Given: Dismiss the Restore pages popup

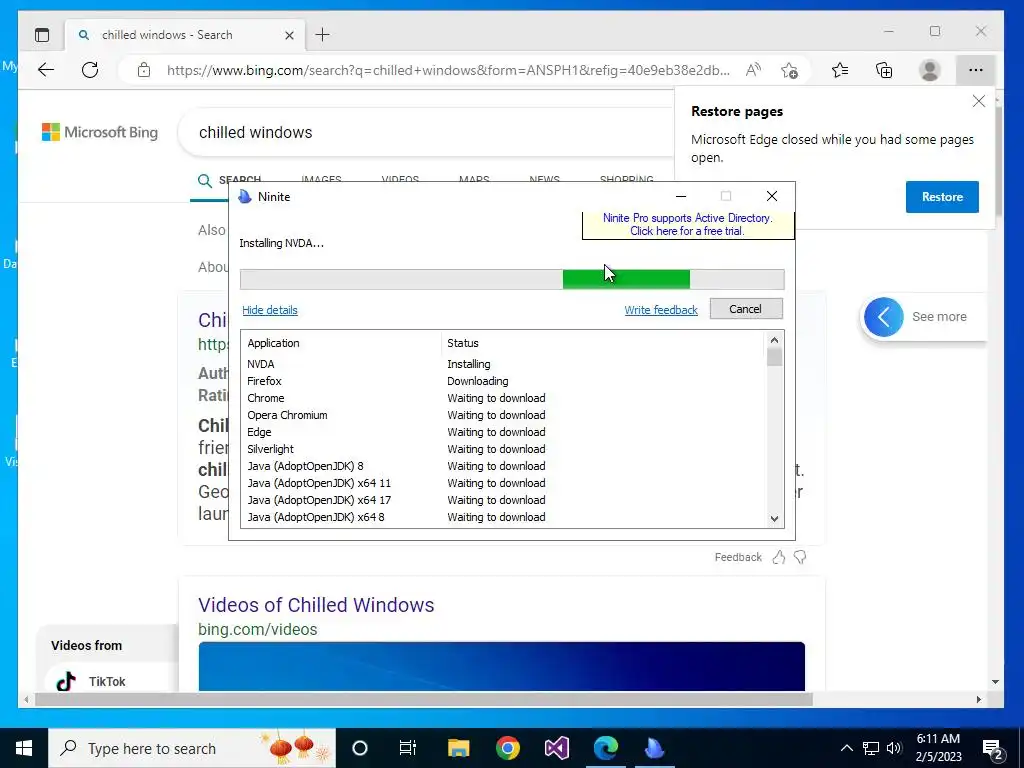Looking at the screenshot, I should point(978,101).
